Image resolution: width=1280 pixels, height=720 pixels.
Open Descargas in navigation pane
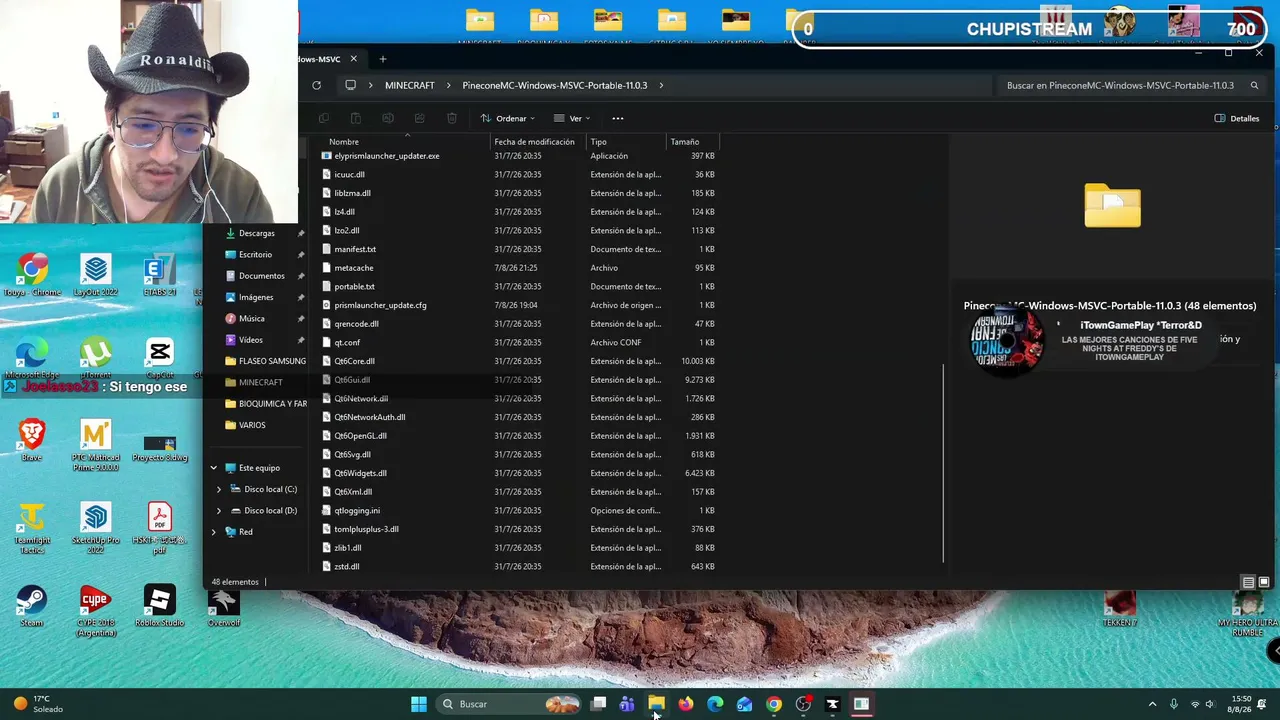tap(256, 233)
